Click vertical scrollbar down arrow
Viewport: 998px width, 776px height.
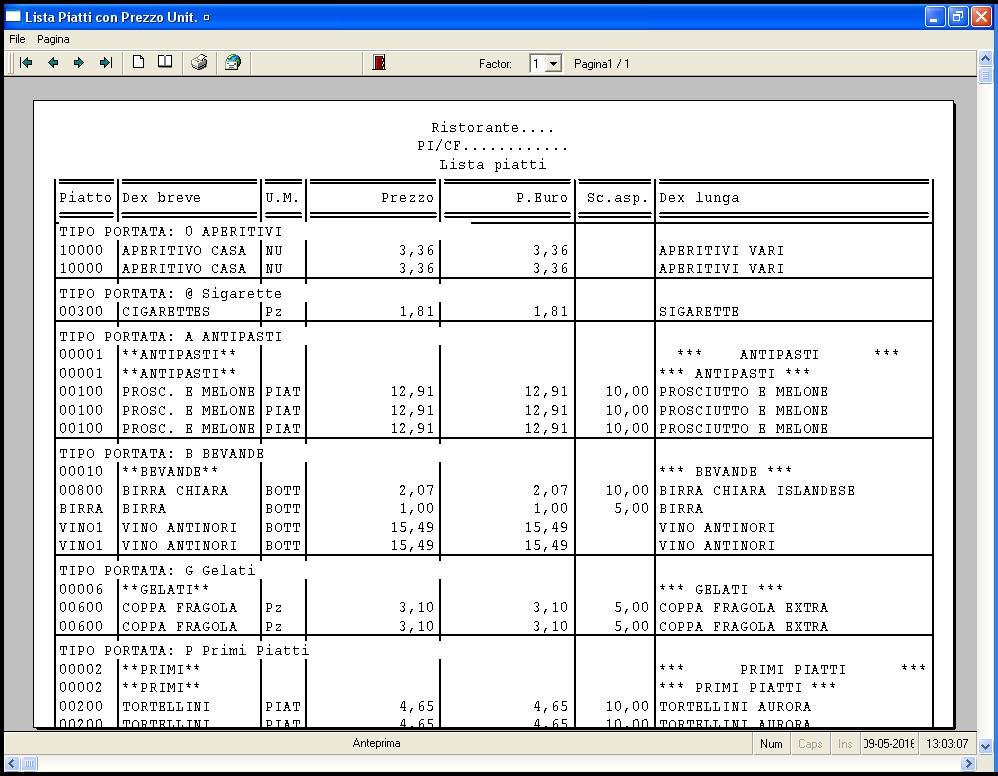pyautogui.click(x=985, y=746)
